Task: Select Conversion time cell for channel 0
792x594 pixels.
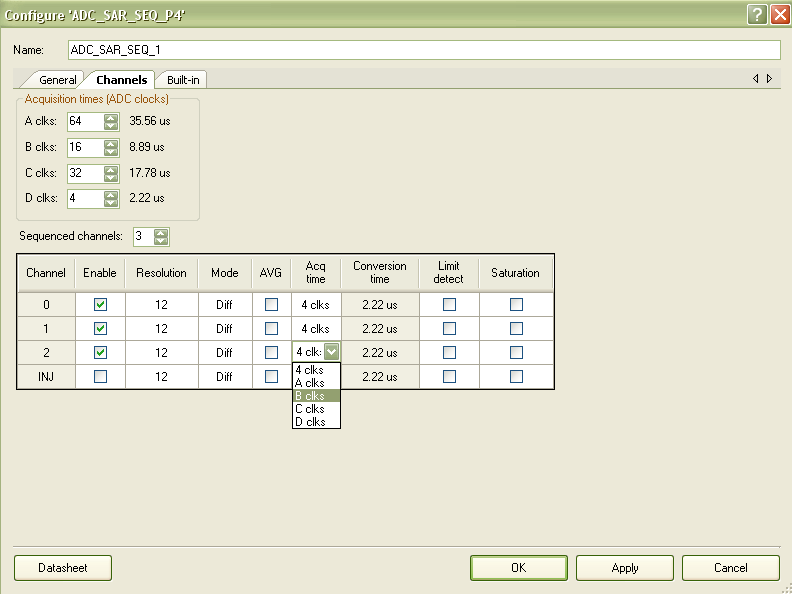Action: pos(380,305)
